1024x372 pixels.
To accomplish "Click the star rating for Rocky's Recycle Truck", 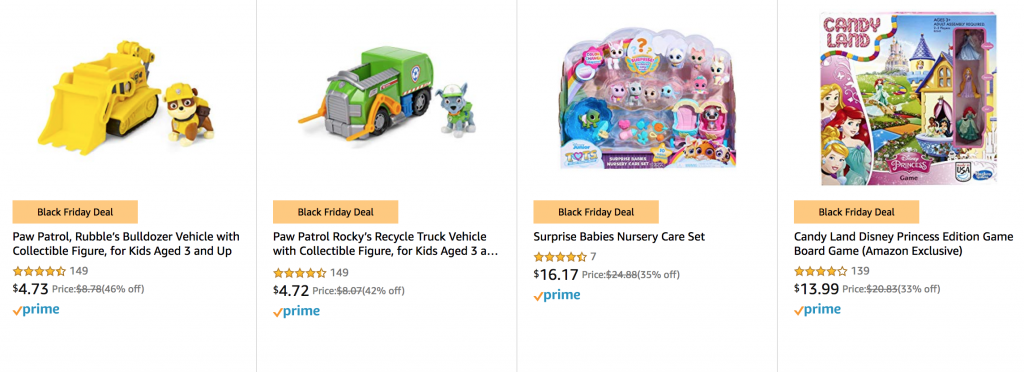I will [300, 272].
